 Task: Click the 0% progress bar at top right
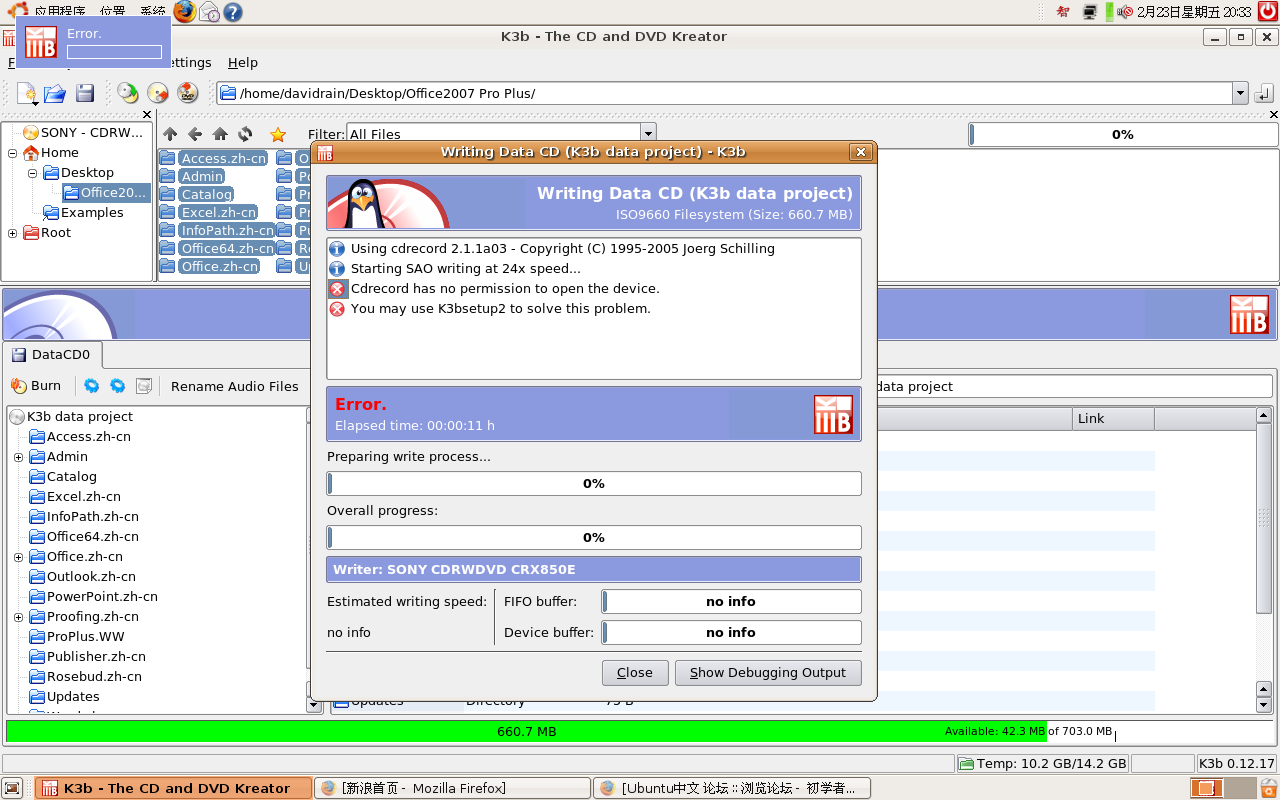(1122, 134)
